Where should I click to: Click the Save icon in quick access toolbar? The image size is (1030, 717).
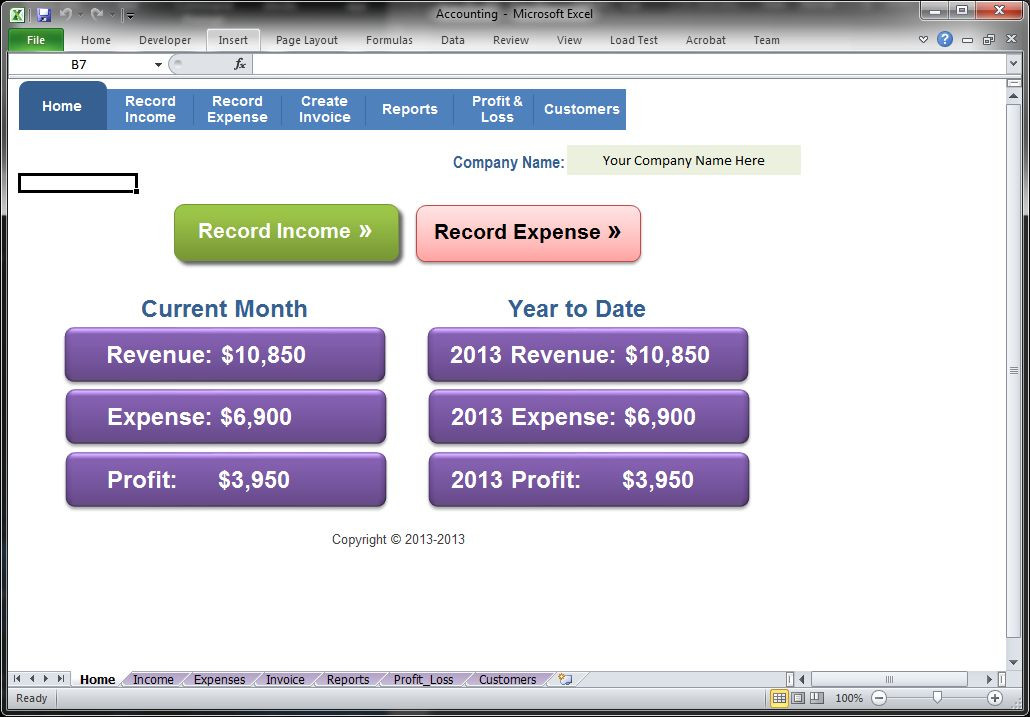(x=43, y=14)
